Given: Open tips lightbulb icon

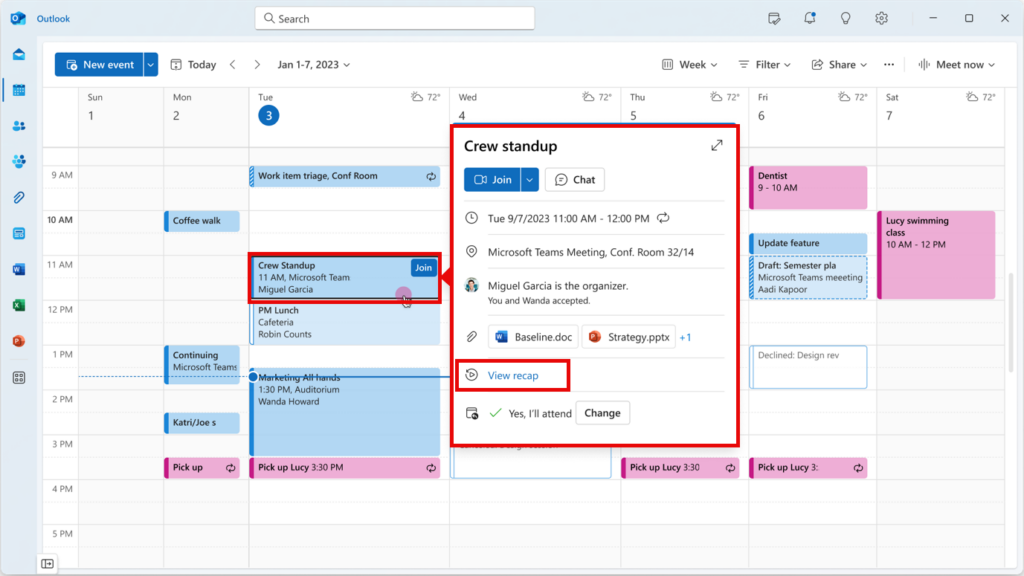Looking at the screenshot, I should coord(846,18).
